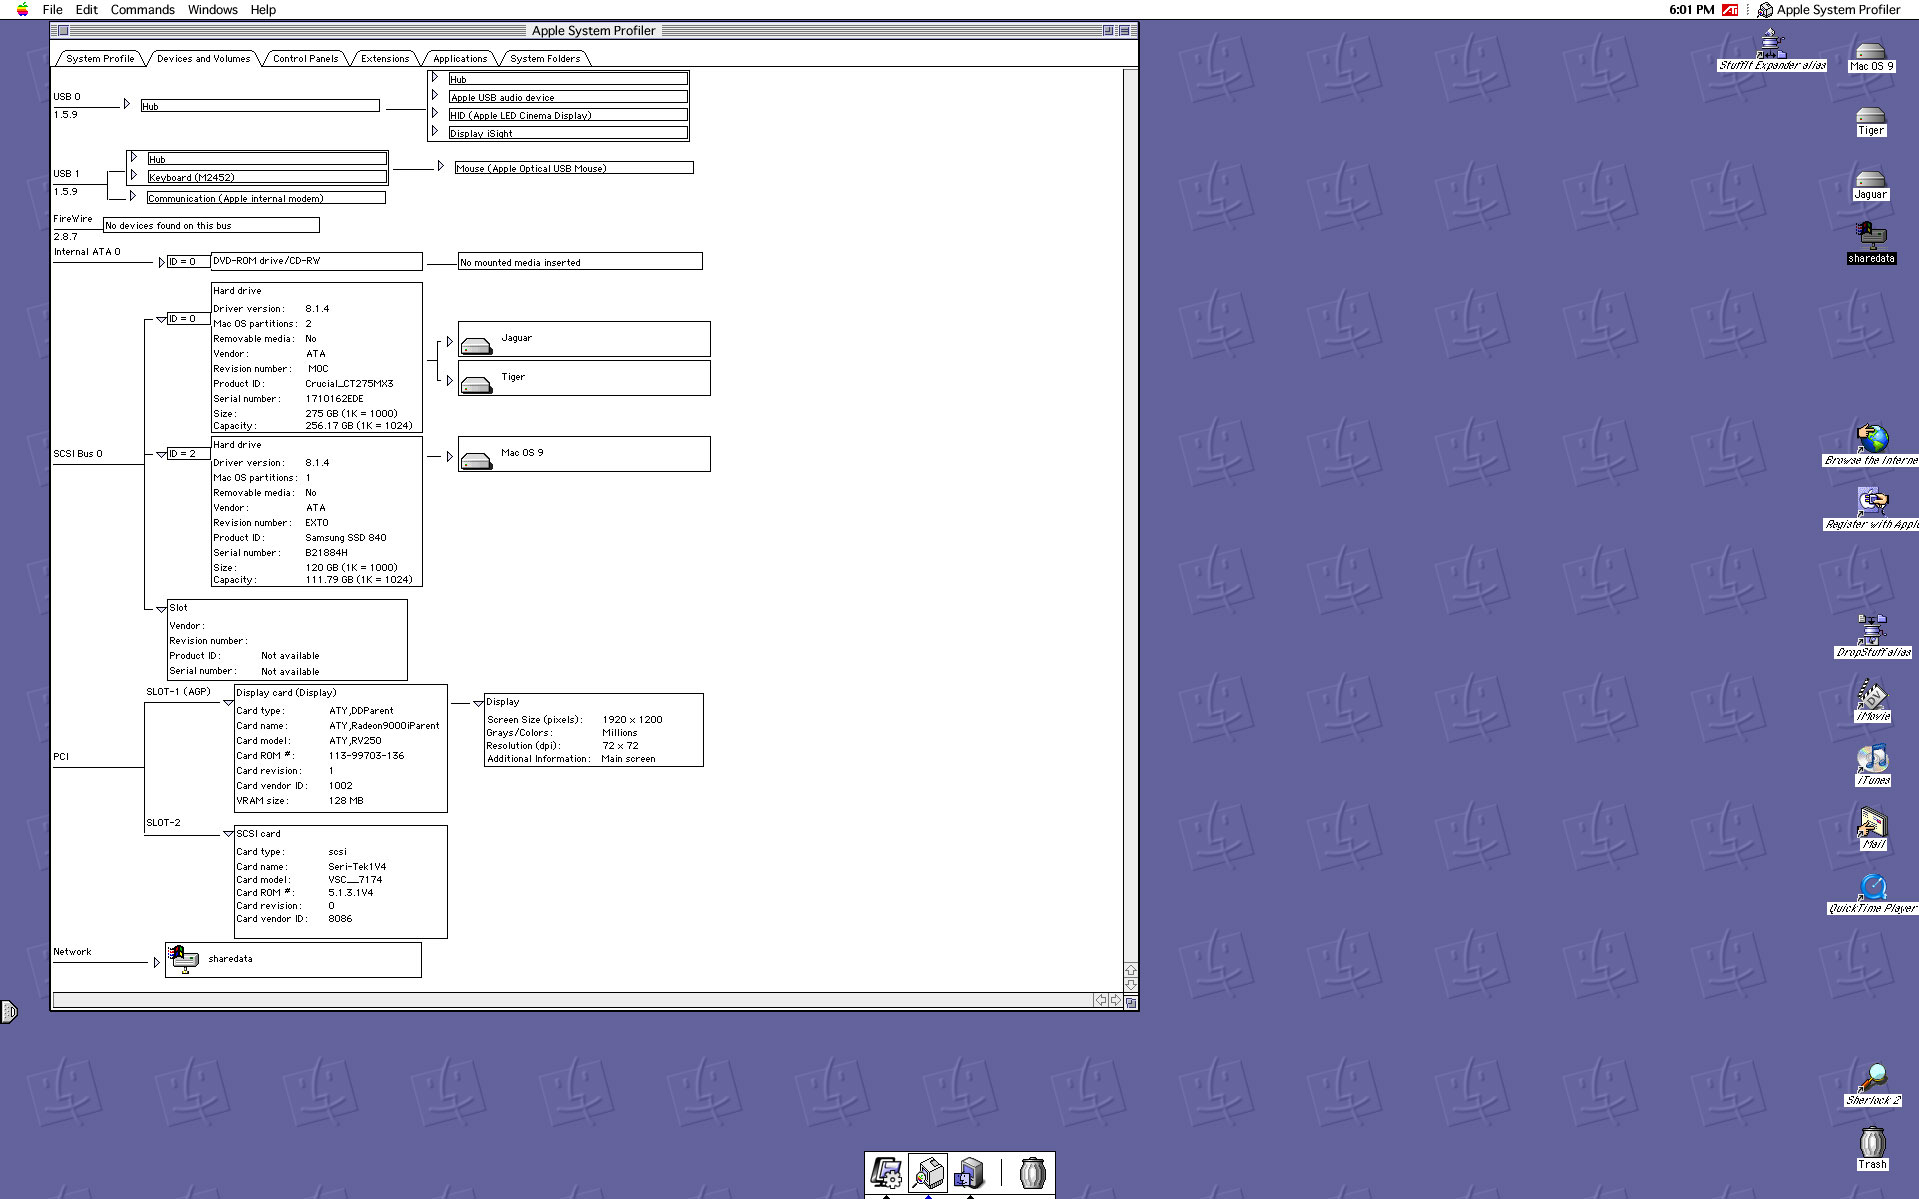Click the Mac OS 9 volume icon in the profiler
The image size is (1919, 1199).
477,460
